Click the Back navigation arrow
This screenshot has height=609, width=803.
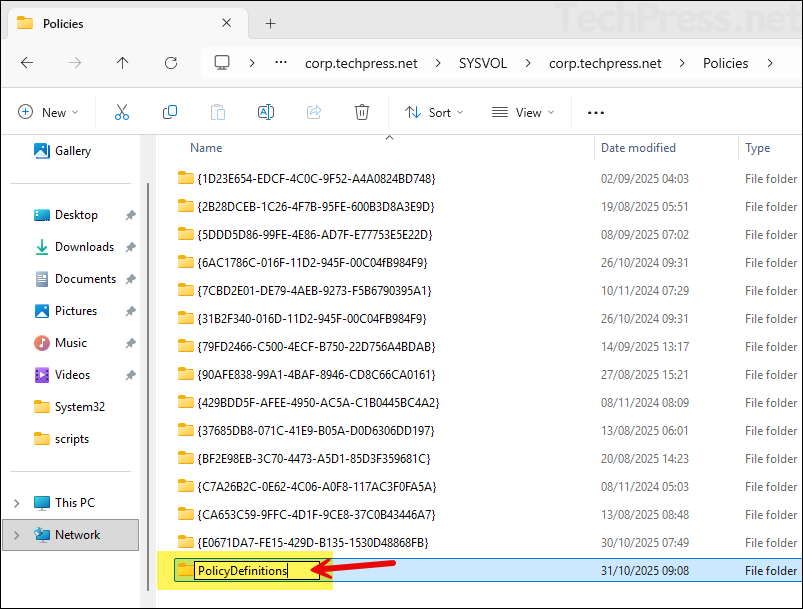(x=28, y=63)
